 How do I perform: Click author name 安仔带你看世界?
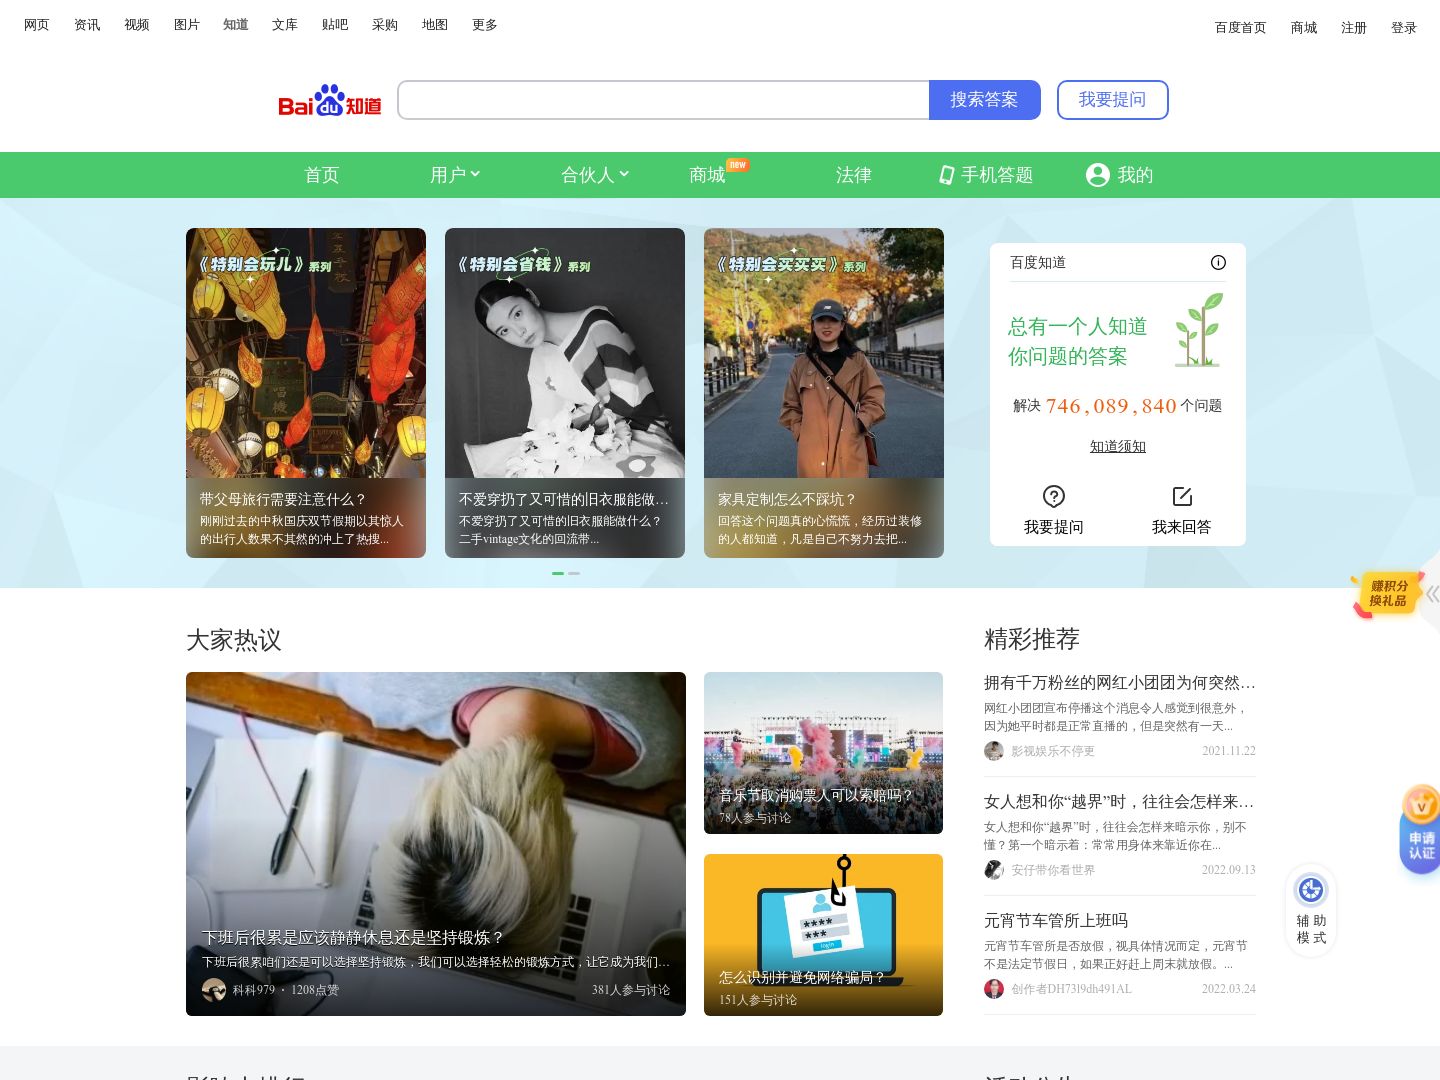click(1053, 870)
